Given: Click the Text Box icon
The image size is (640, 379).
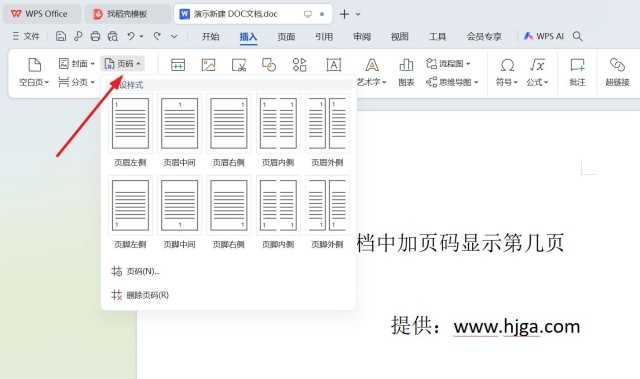Looking at the screenshot, I should (333, 65).
